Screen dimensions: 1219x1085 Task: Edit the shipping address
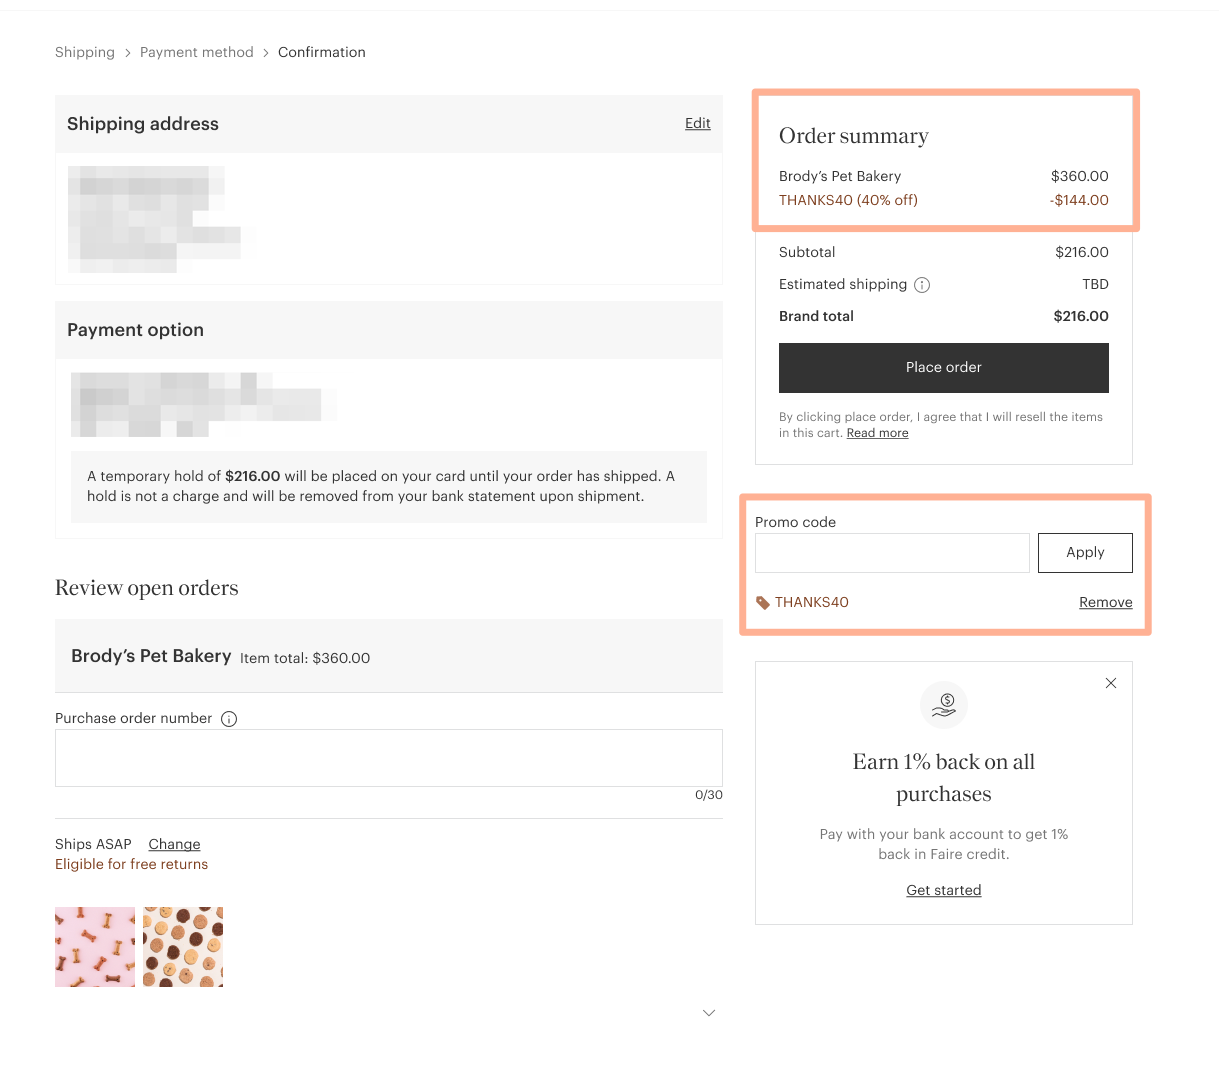(698, 123)
